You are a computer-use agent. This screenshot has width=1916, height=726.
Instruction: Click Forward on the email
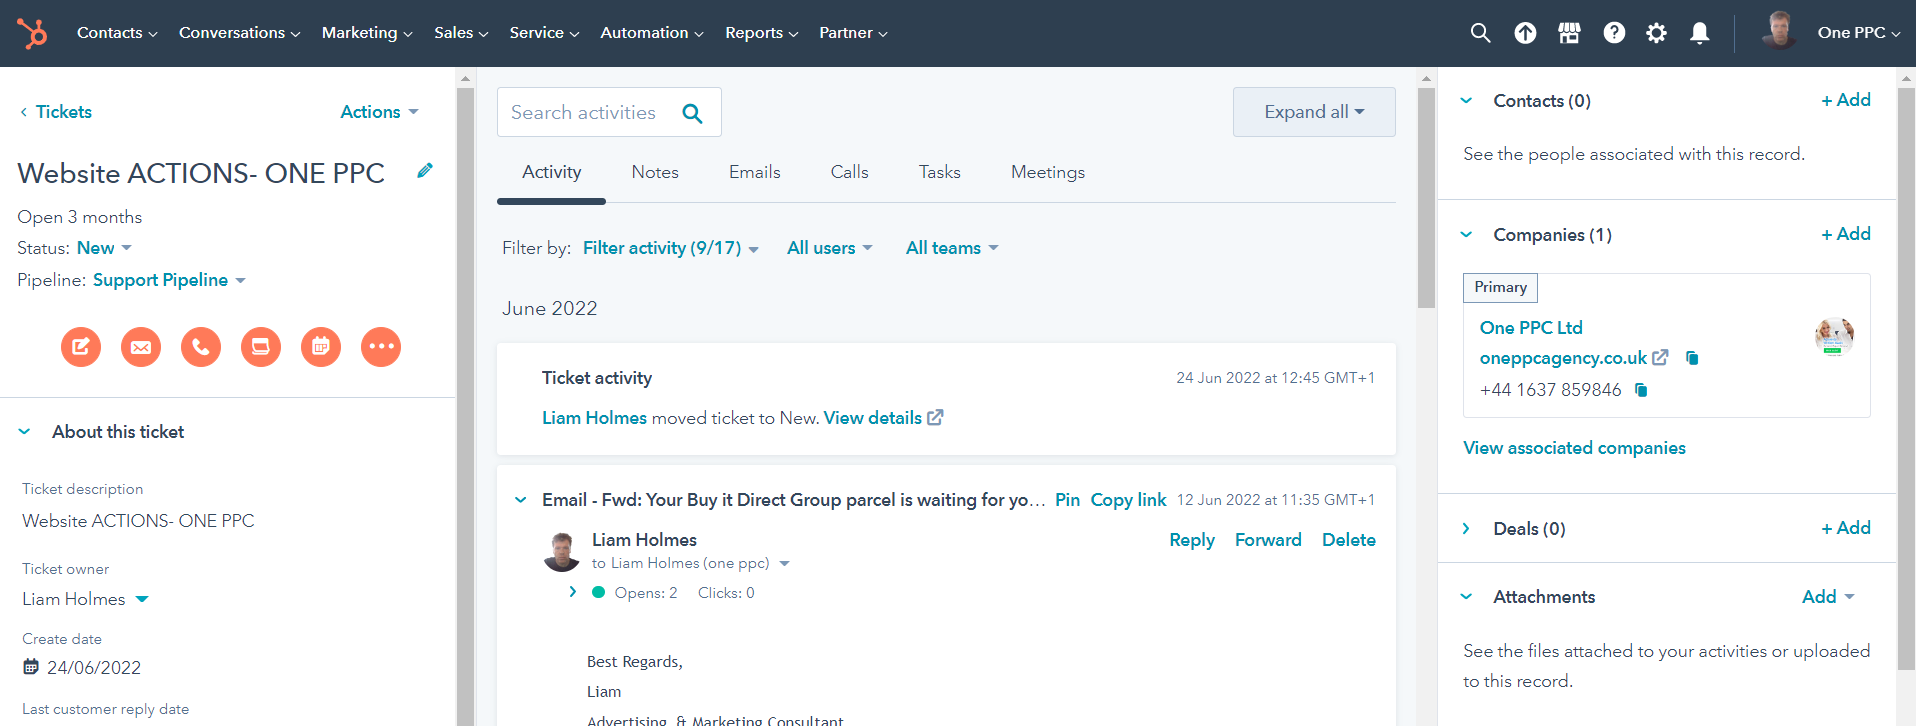click(x=1268, y=540)
